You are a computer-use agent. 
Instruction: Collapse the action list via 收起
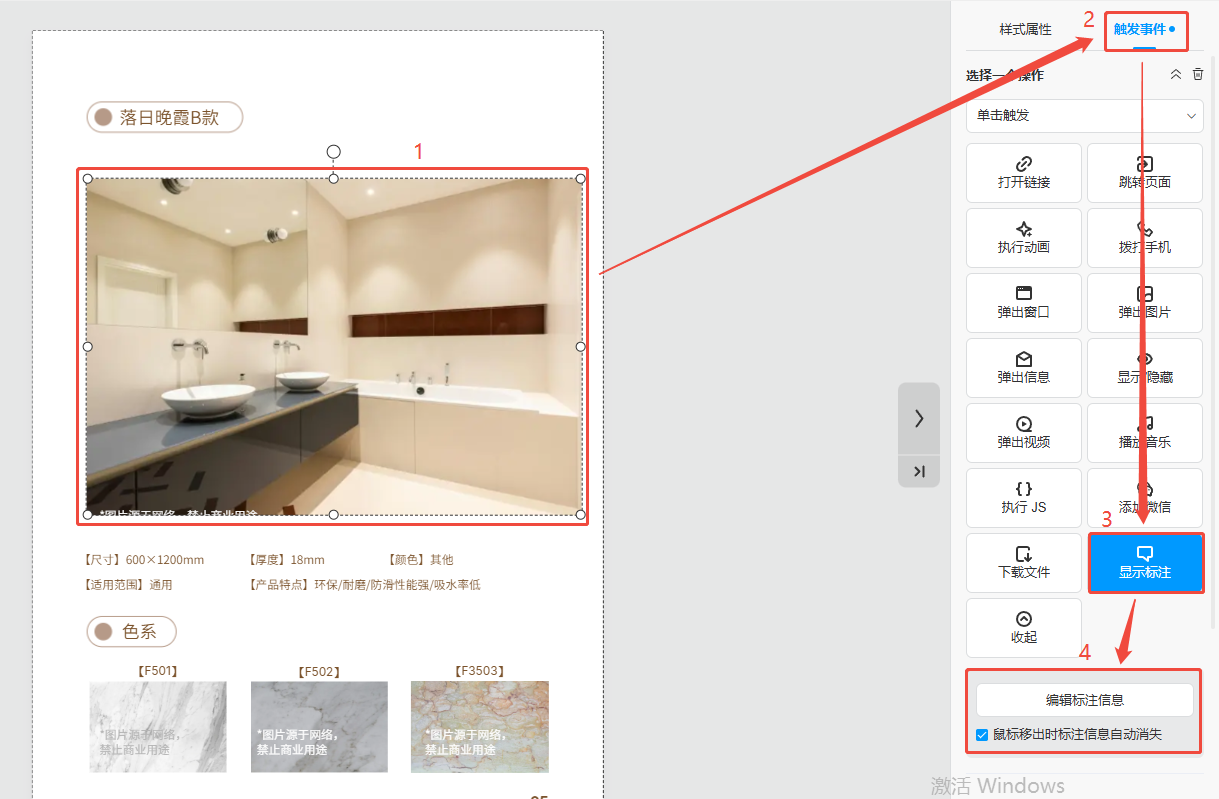pyautogui.click(x=1023, y=628)
